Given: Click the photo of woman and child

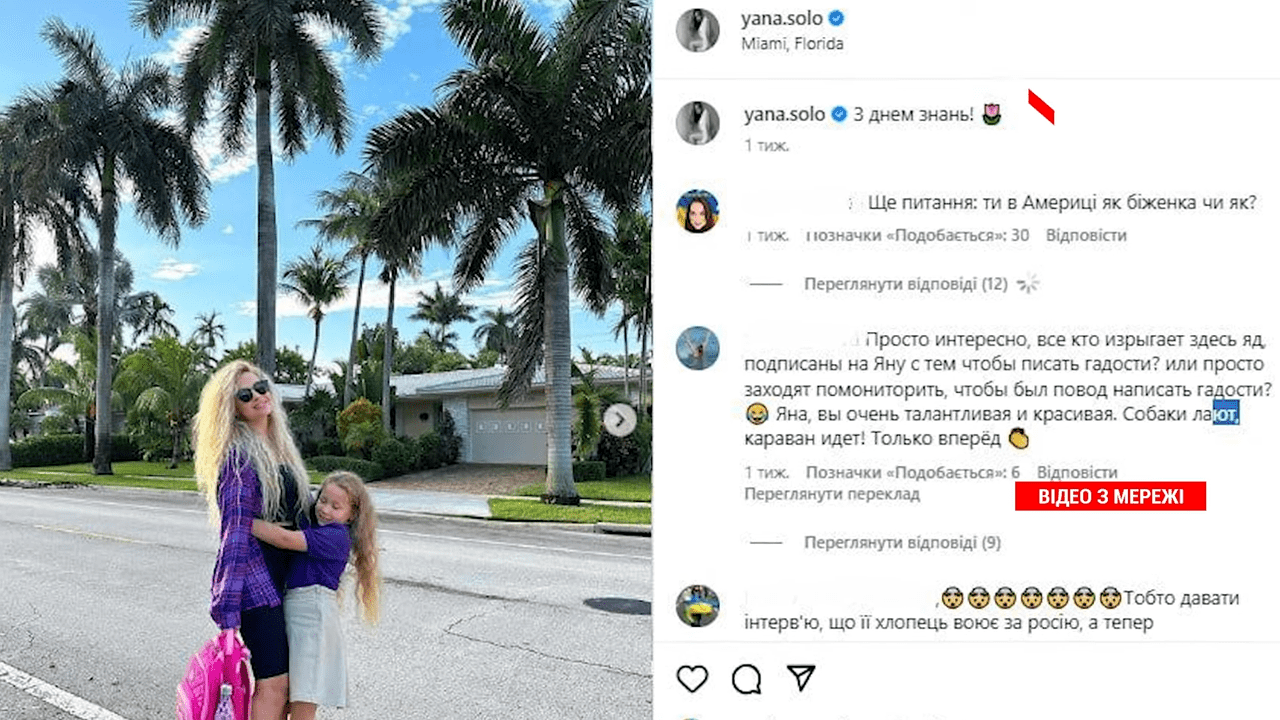Looking at the screenshot, I should pos(326,360).
